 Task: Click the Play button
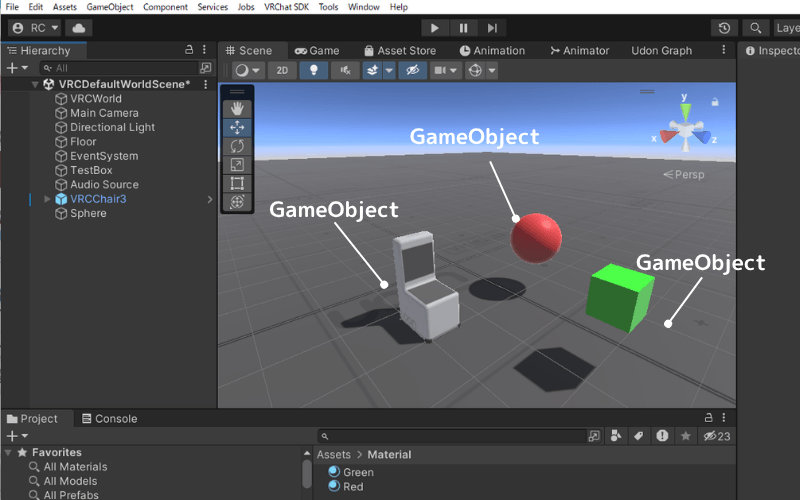click(435, 28)
